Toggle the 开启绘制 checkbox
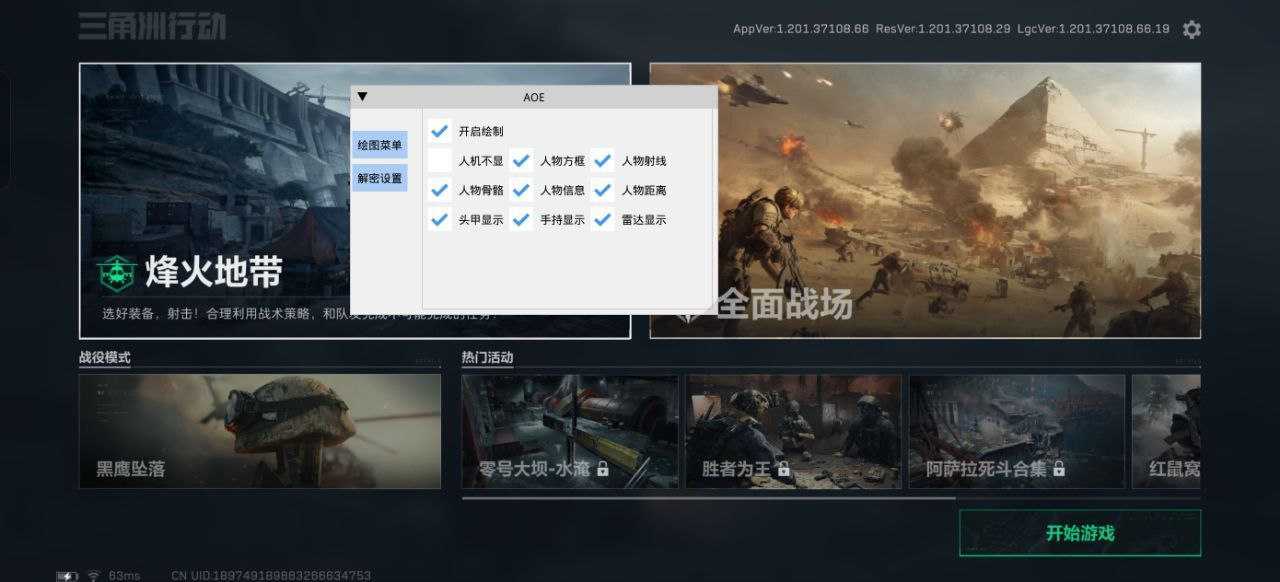1280x582 pixels. pos(439,131)
